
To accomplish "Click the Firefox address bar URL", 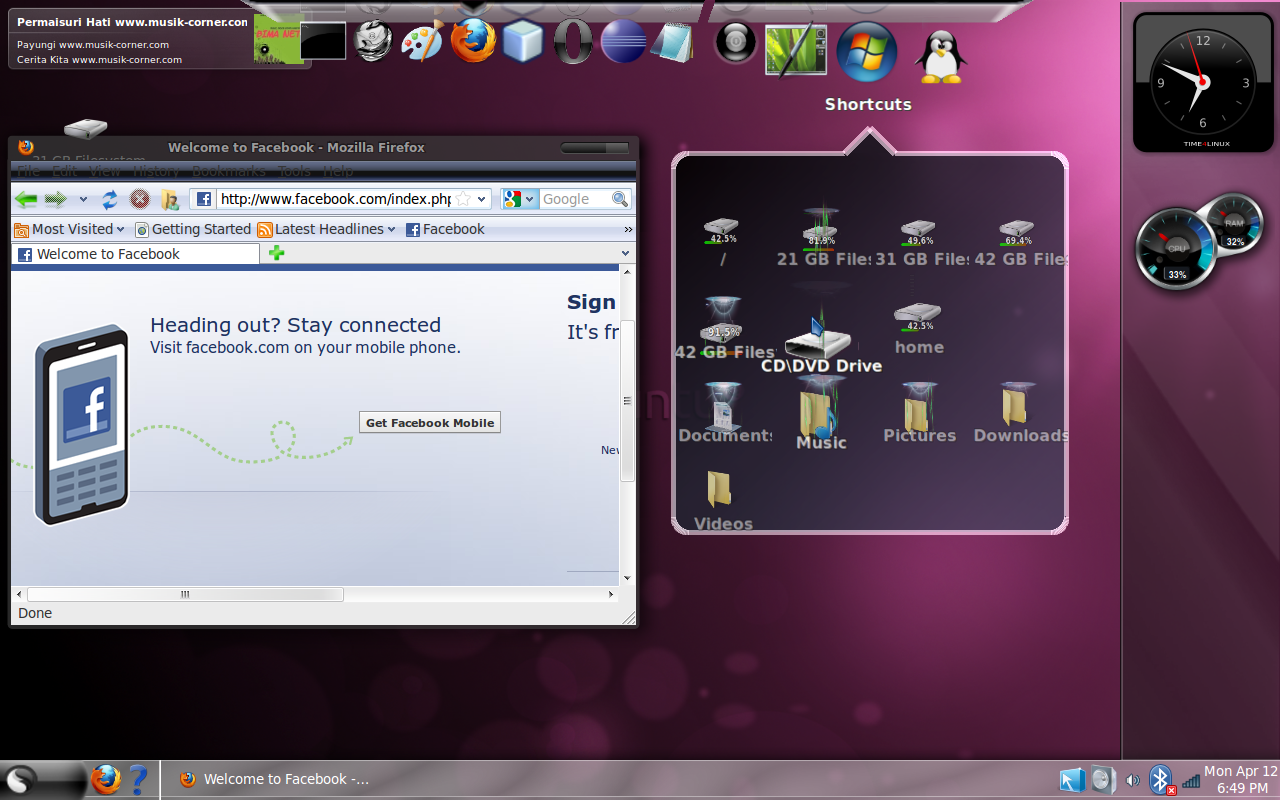I will [335, 199].
